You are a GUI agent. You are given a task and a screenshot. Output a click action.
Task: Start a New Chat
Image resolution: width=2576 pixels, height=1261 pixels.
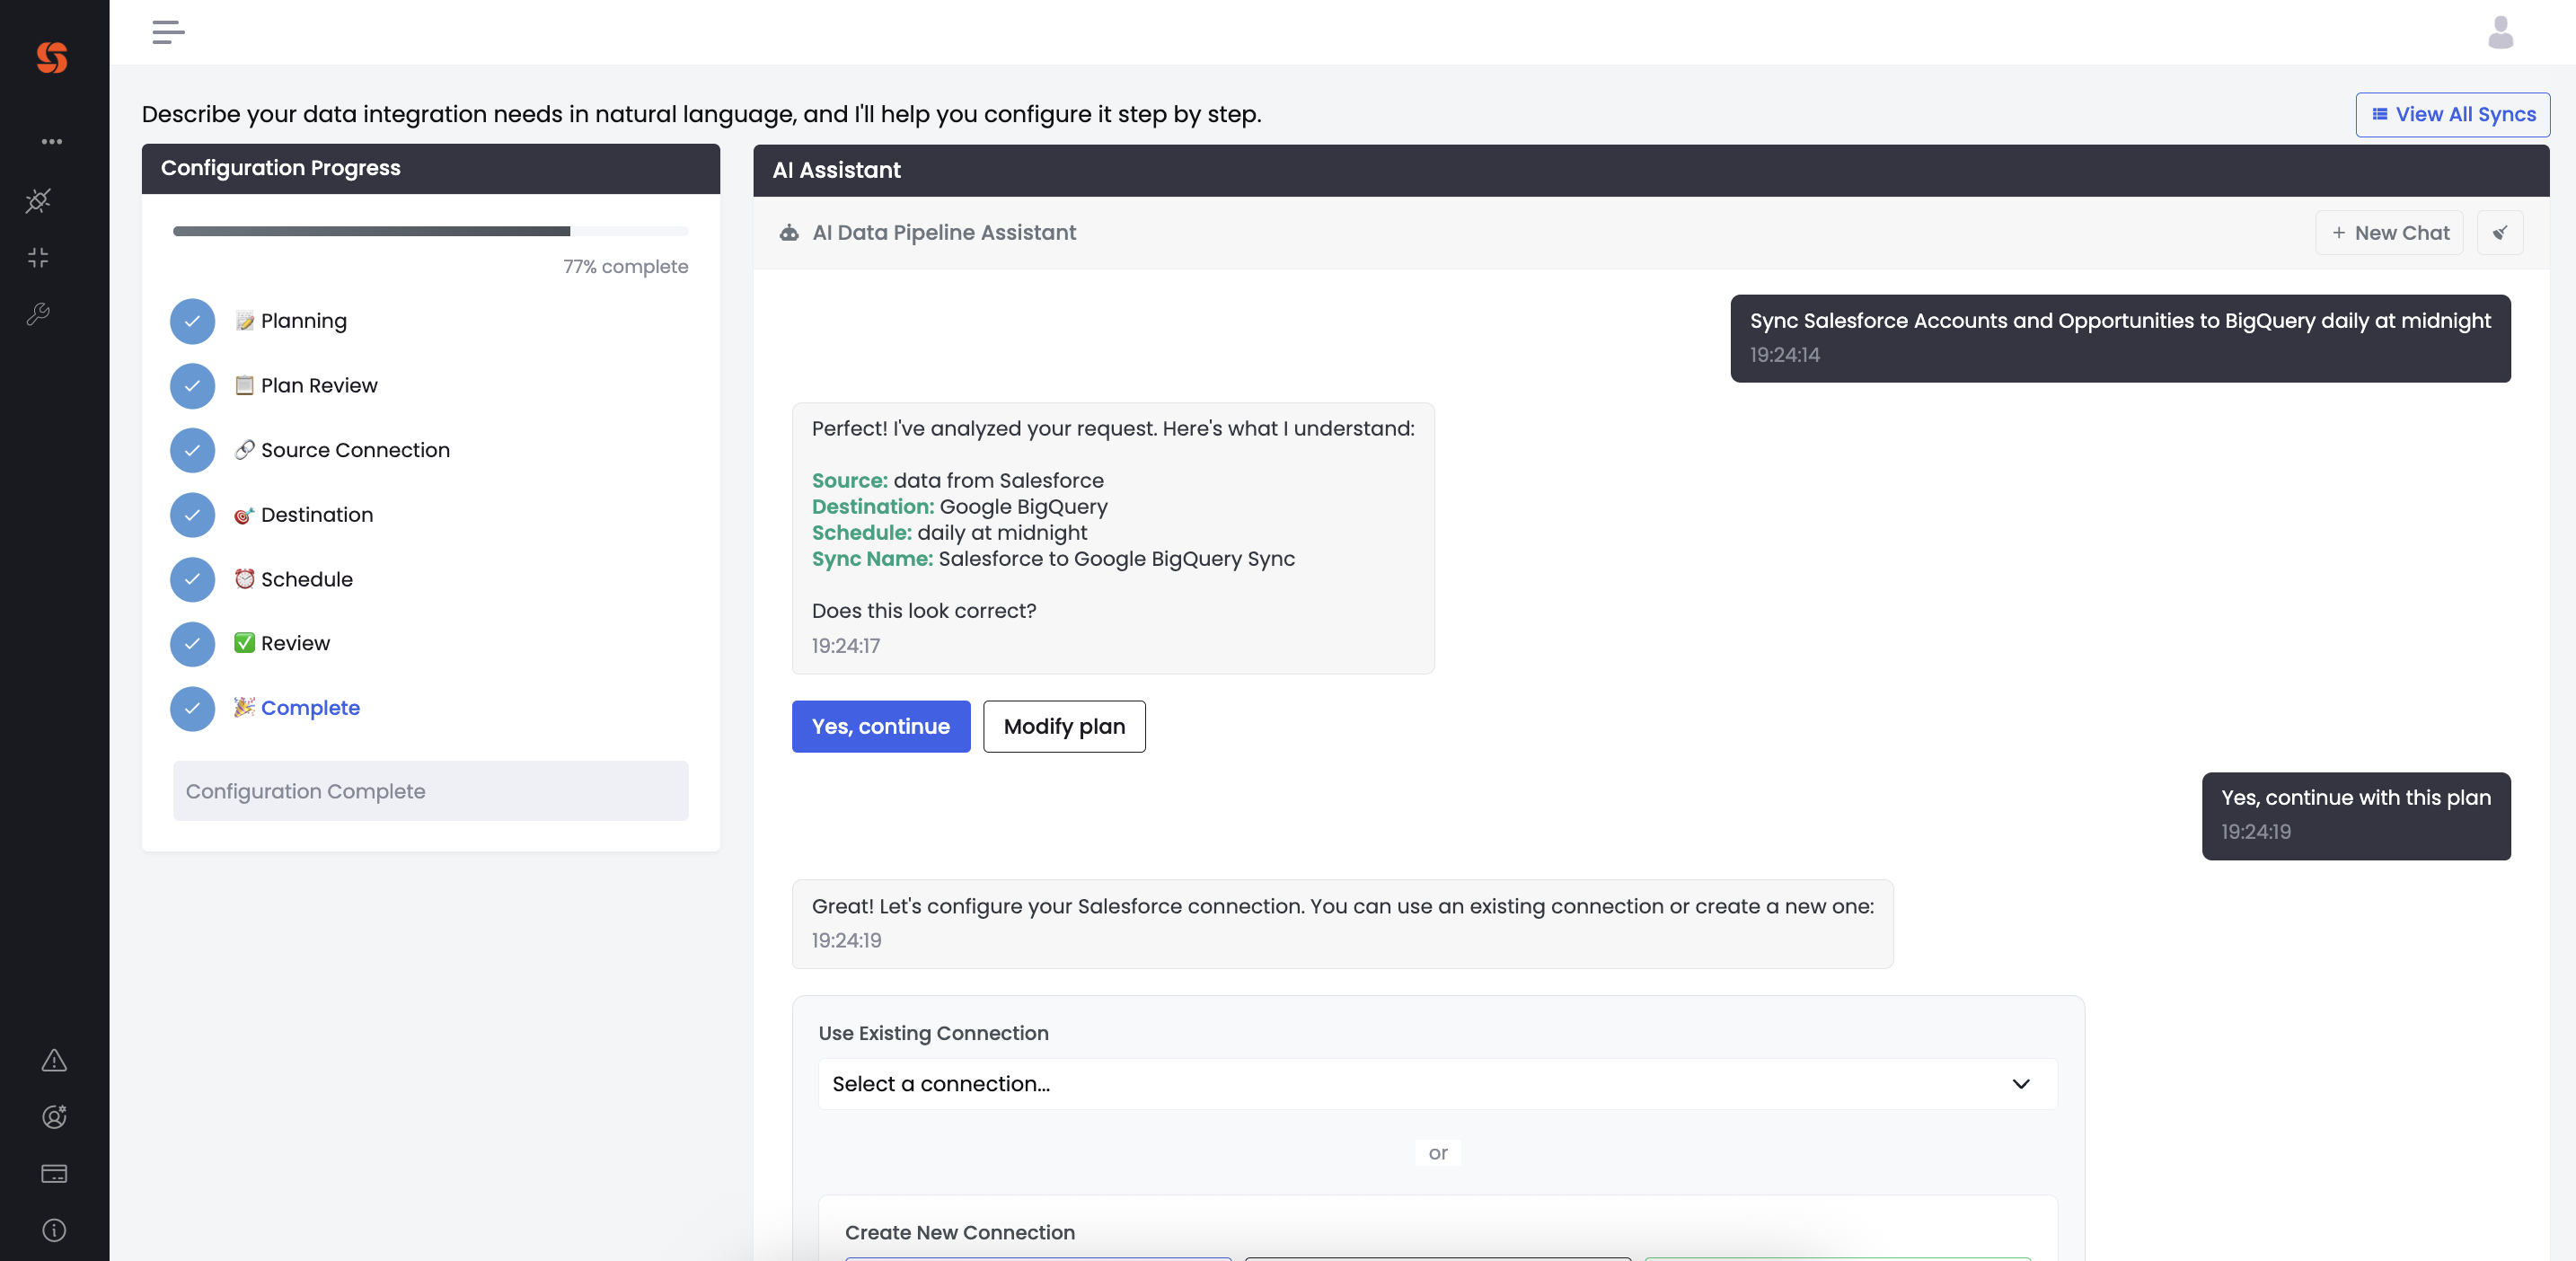coord(2389,233)
